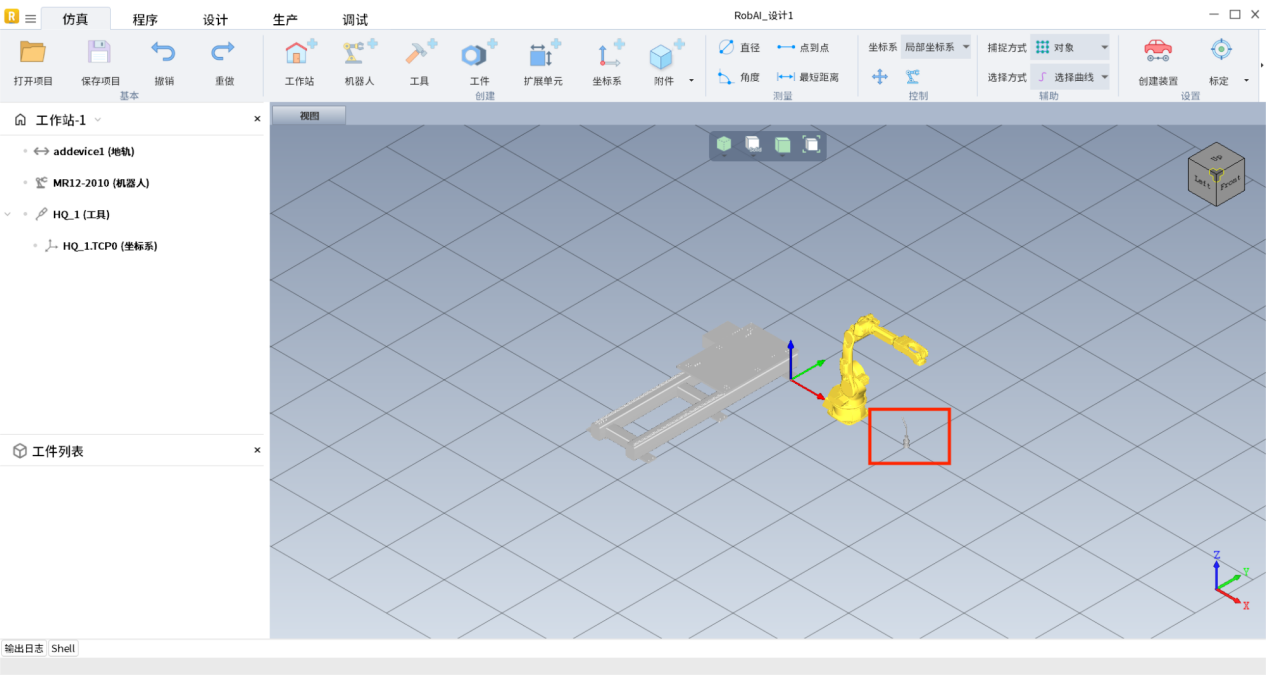1266x675 pixels.
Task: Create a workstation using 工作站 icon
Action: [298, 55]
